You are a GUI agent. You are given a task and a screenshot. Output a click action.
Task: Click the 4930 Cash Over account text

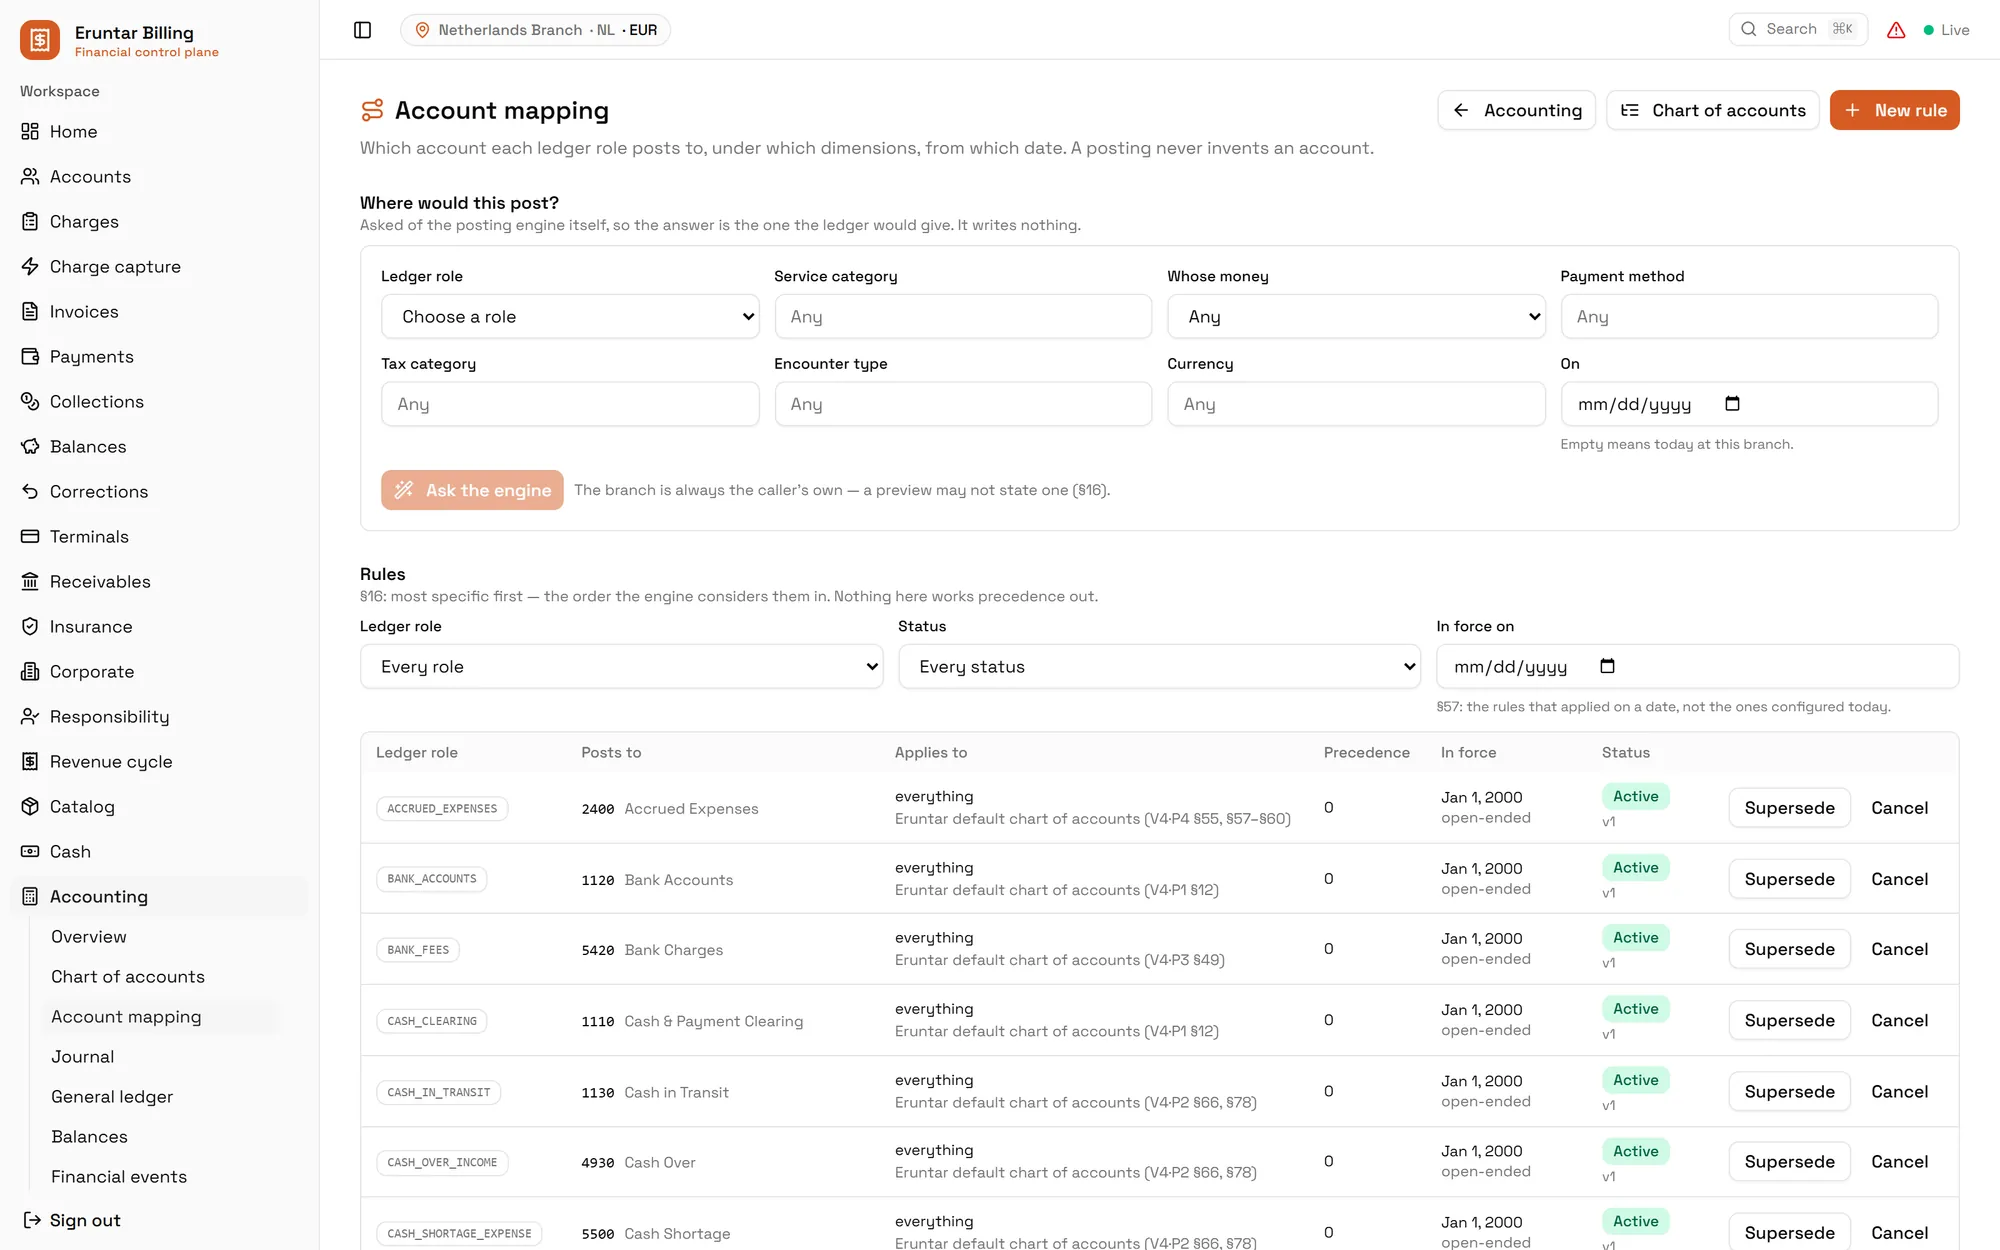coord(638,1162)
